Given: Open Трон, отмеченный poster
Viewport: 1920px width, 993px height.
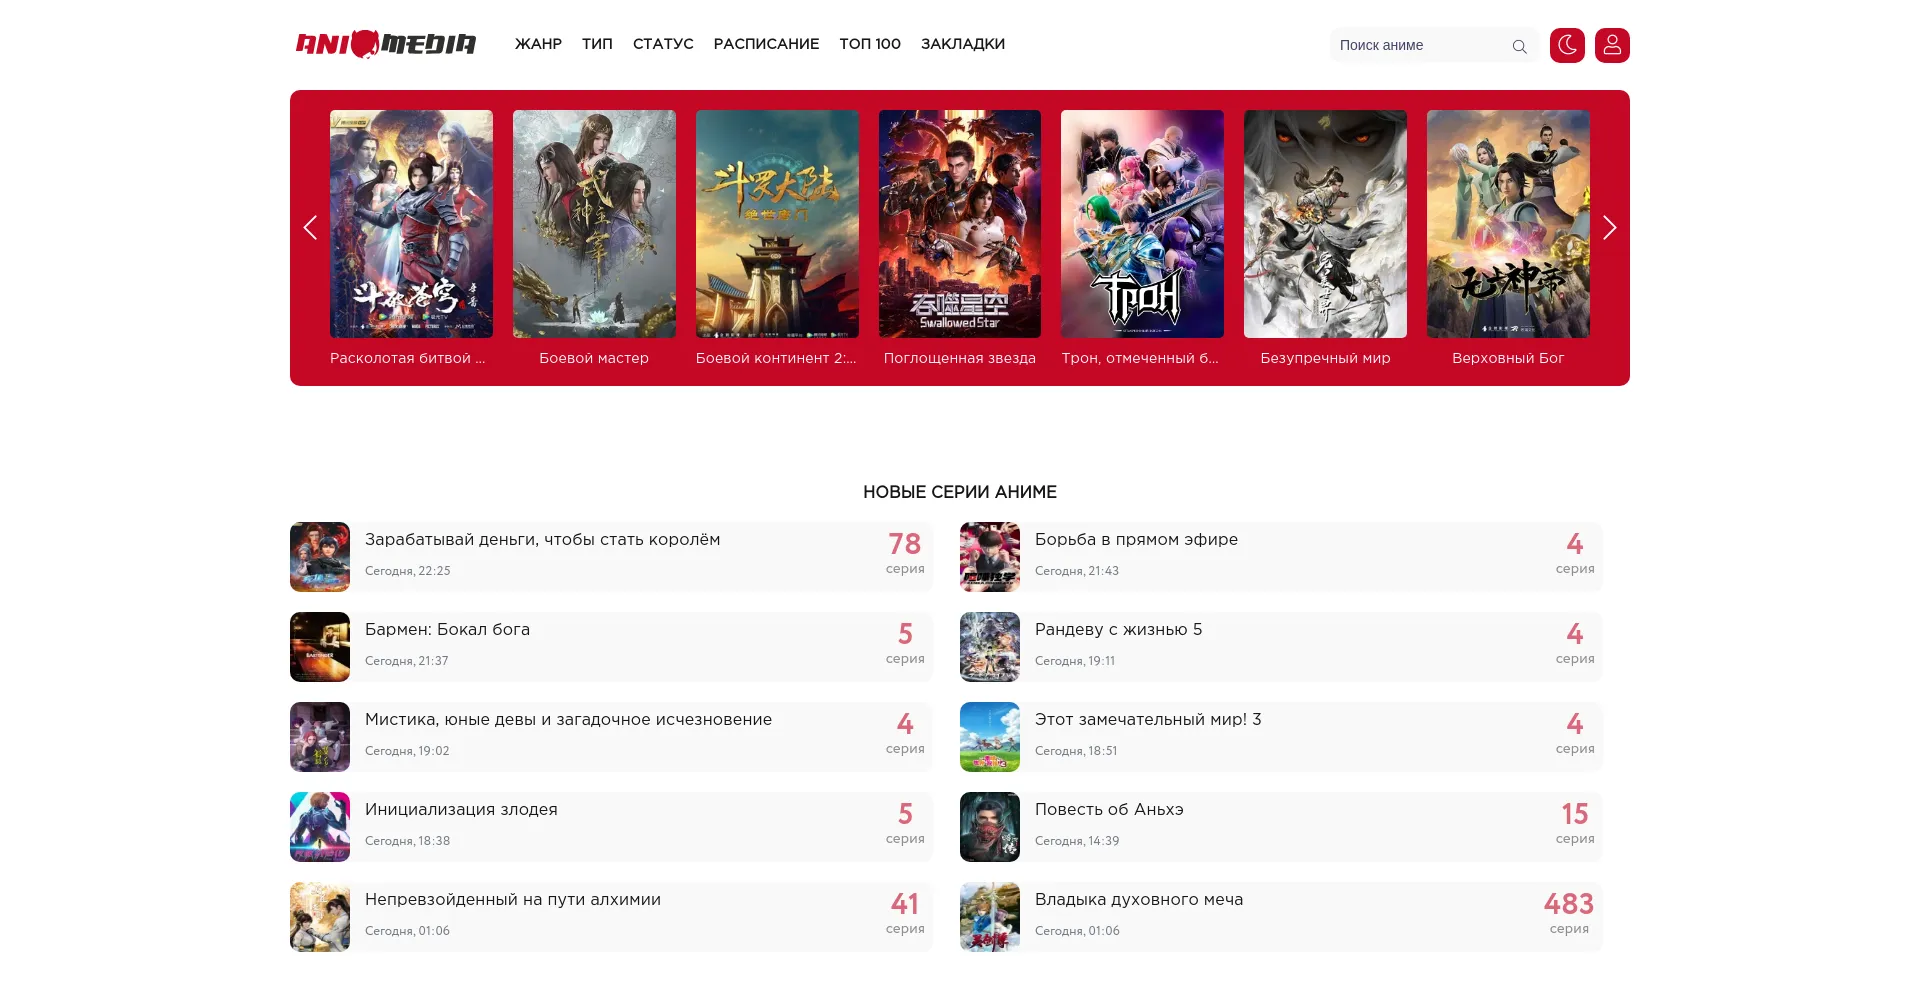Looking at the screenshot, I should pos(1142,224).
